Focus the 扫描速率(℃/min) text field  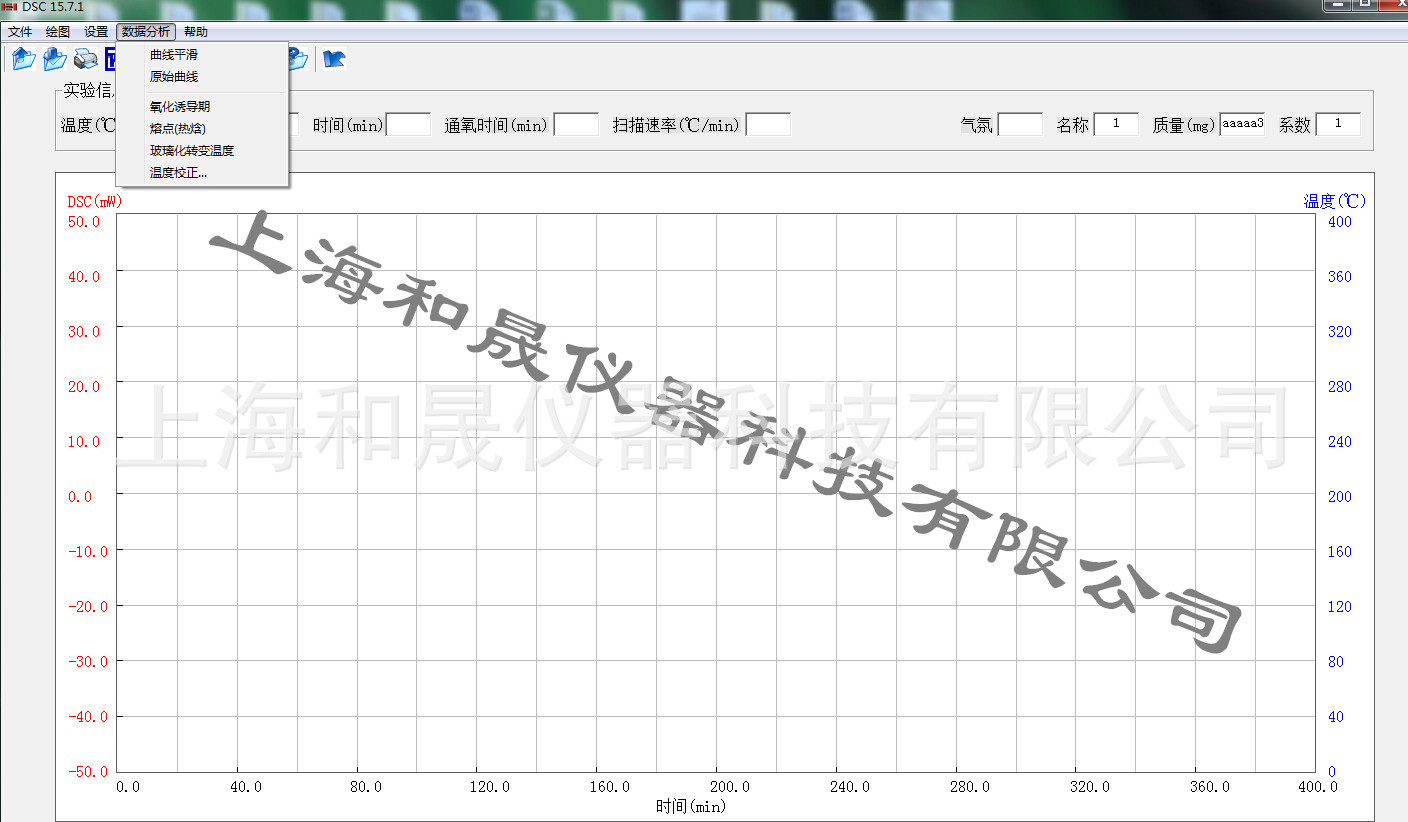(768, 125)
